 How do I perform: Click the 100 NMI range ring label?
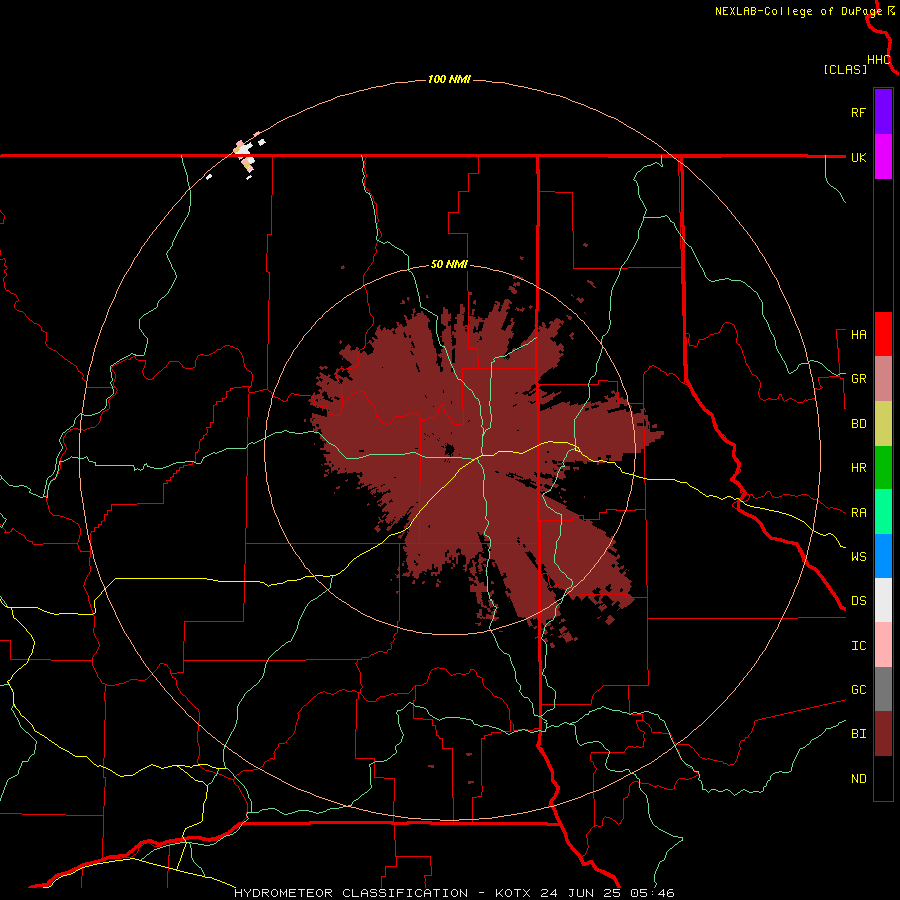[449, 79]
